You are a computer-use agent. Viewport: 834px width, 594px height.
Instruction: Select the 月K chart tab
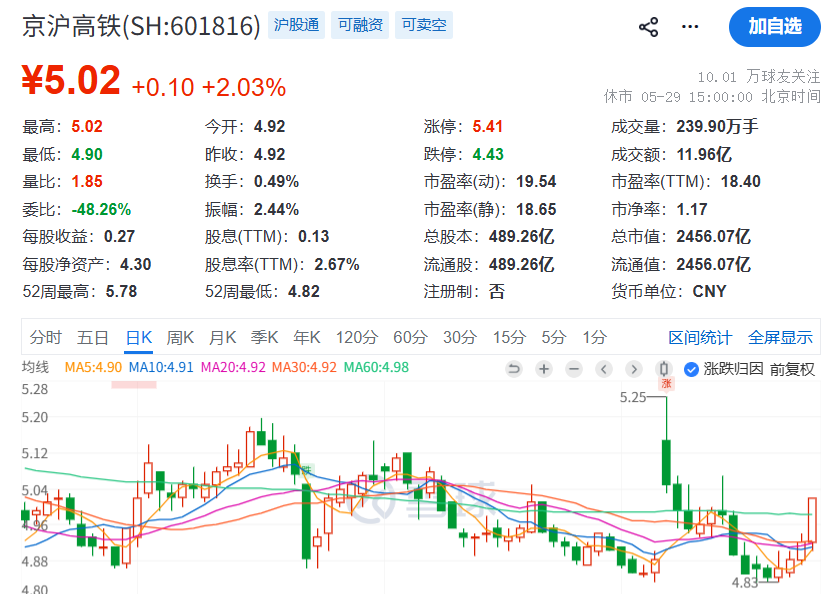tap(222, 337)
